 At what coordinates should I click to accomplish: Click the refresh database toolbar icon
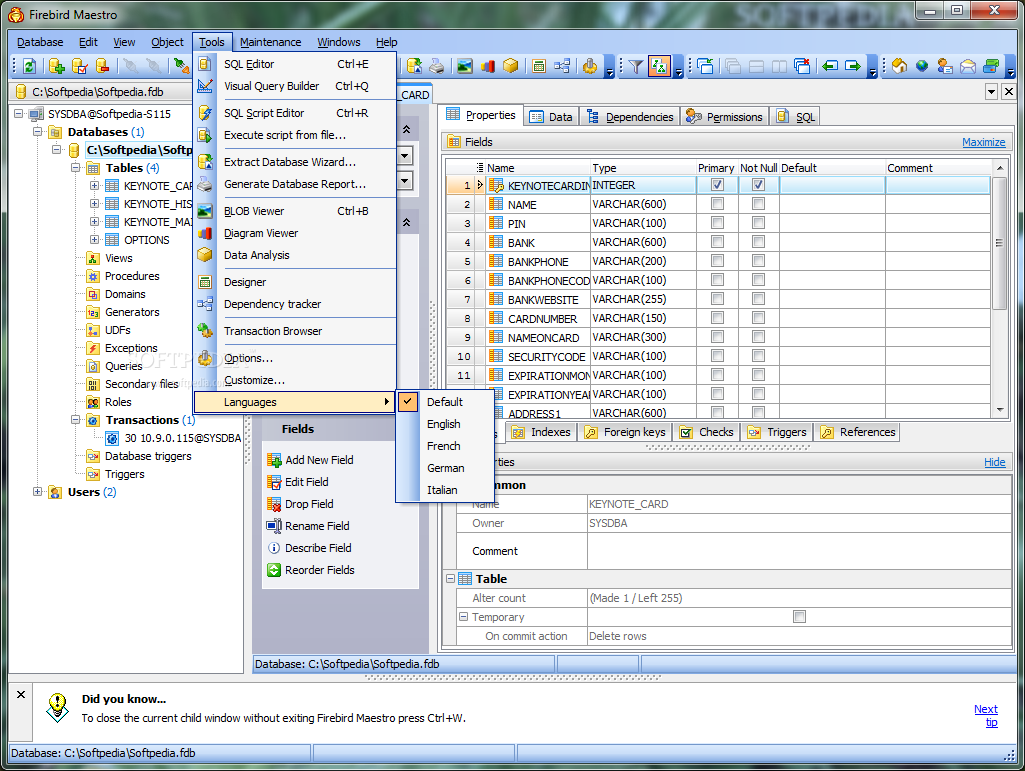pos(29,66)
